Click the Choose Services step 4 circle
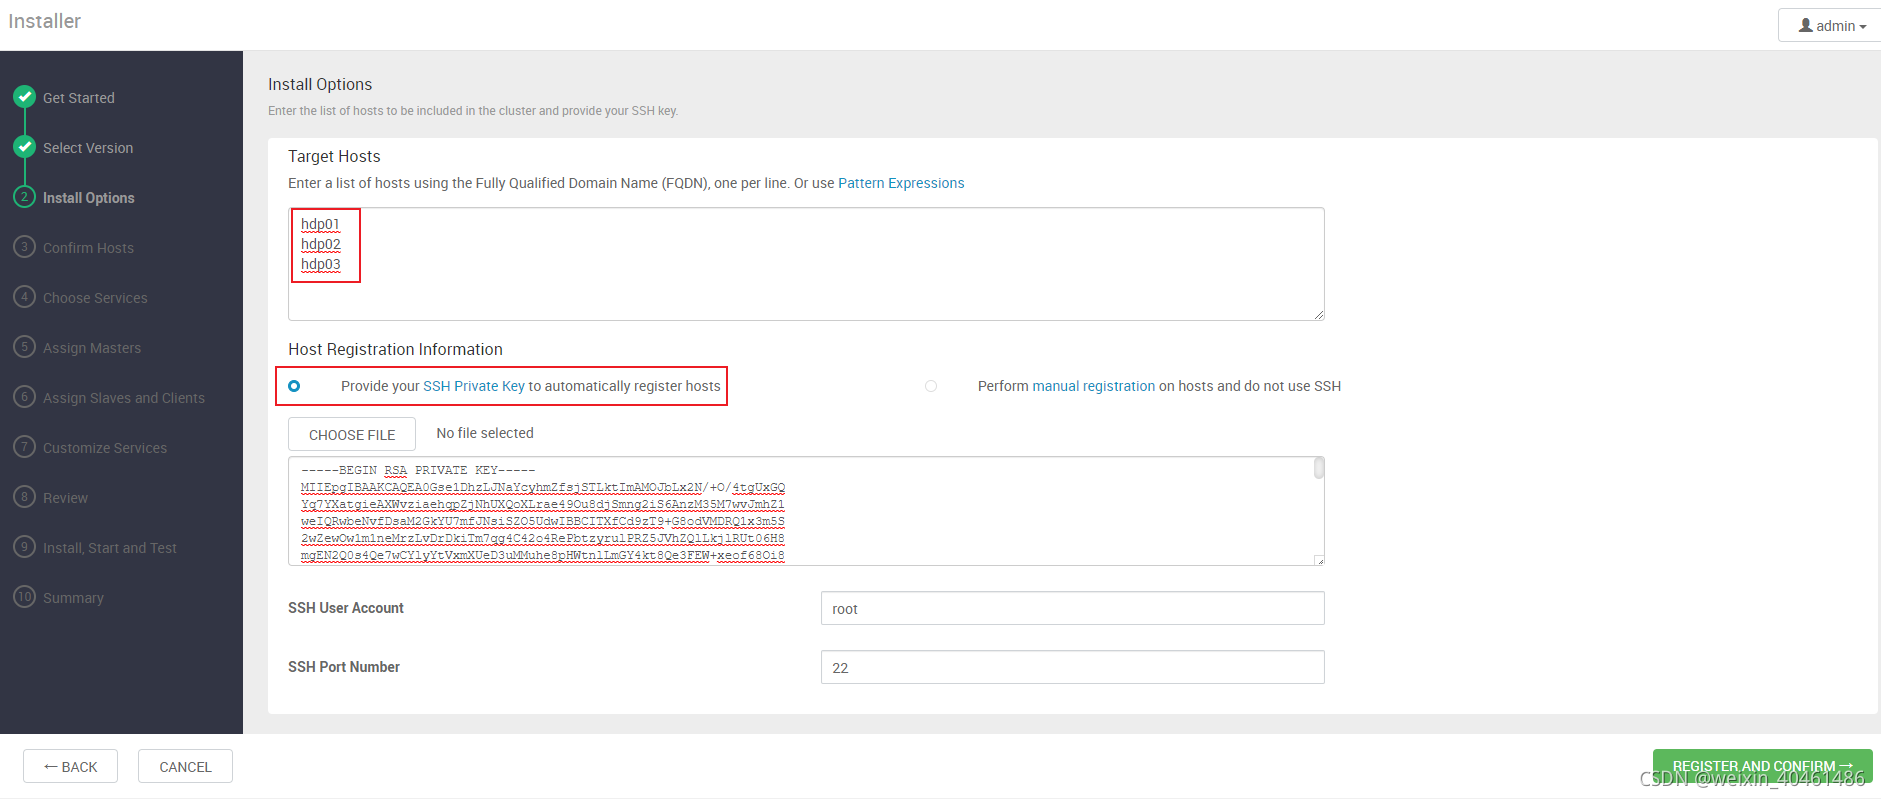1881x799 pixels. [x=25, y=297]
